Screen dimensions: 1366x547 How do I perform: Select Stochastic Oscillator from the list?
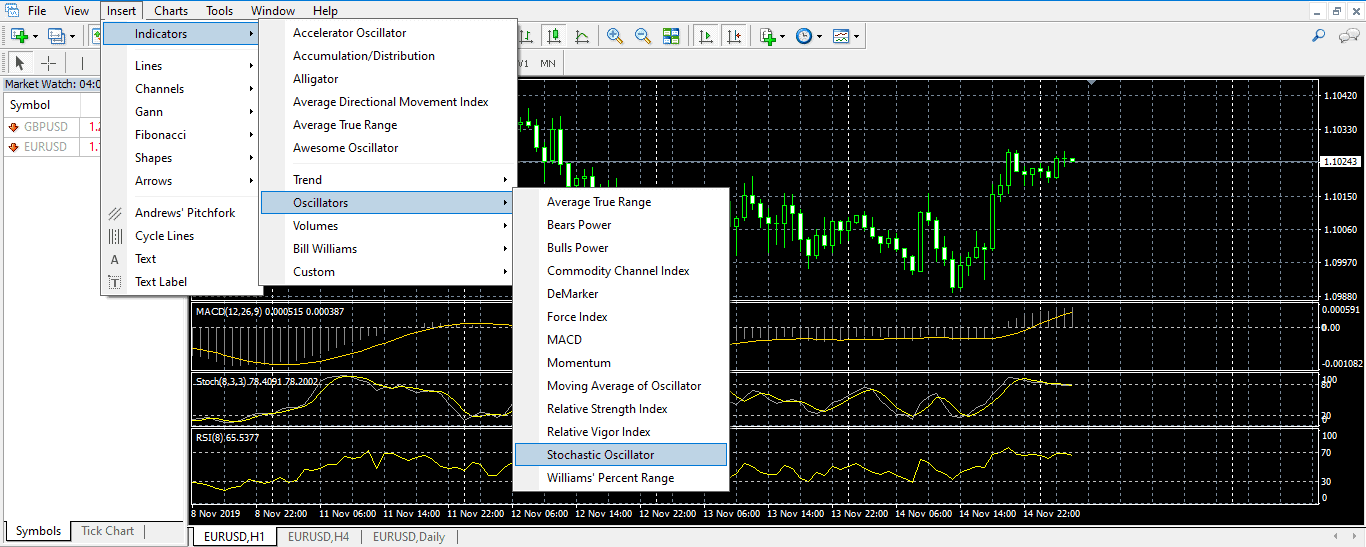point(621,455)
